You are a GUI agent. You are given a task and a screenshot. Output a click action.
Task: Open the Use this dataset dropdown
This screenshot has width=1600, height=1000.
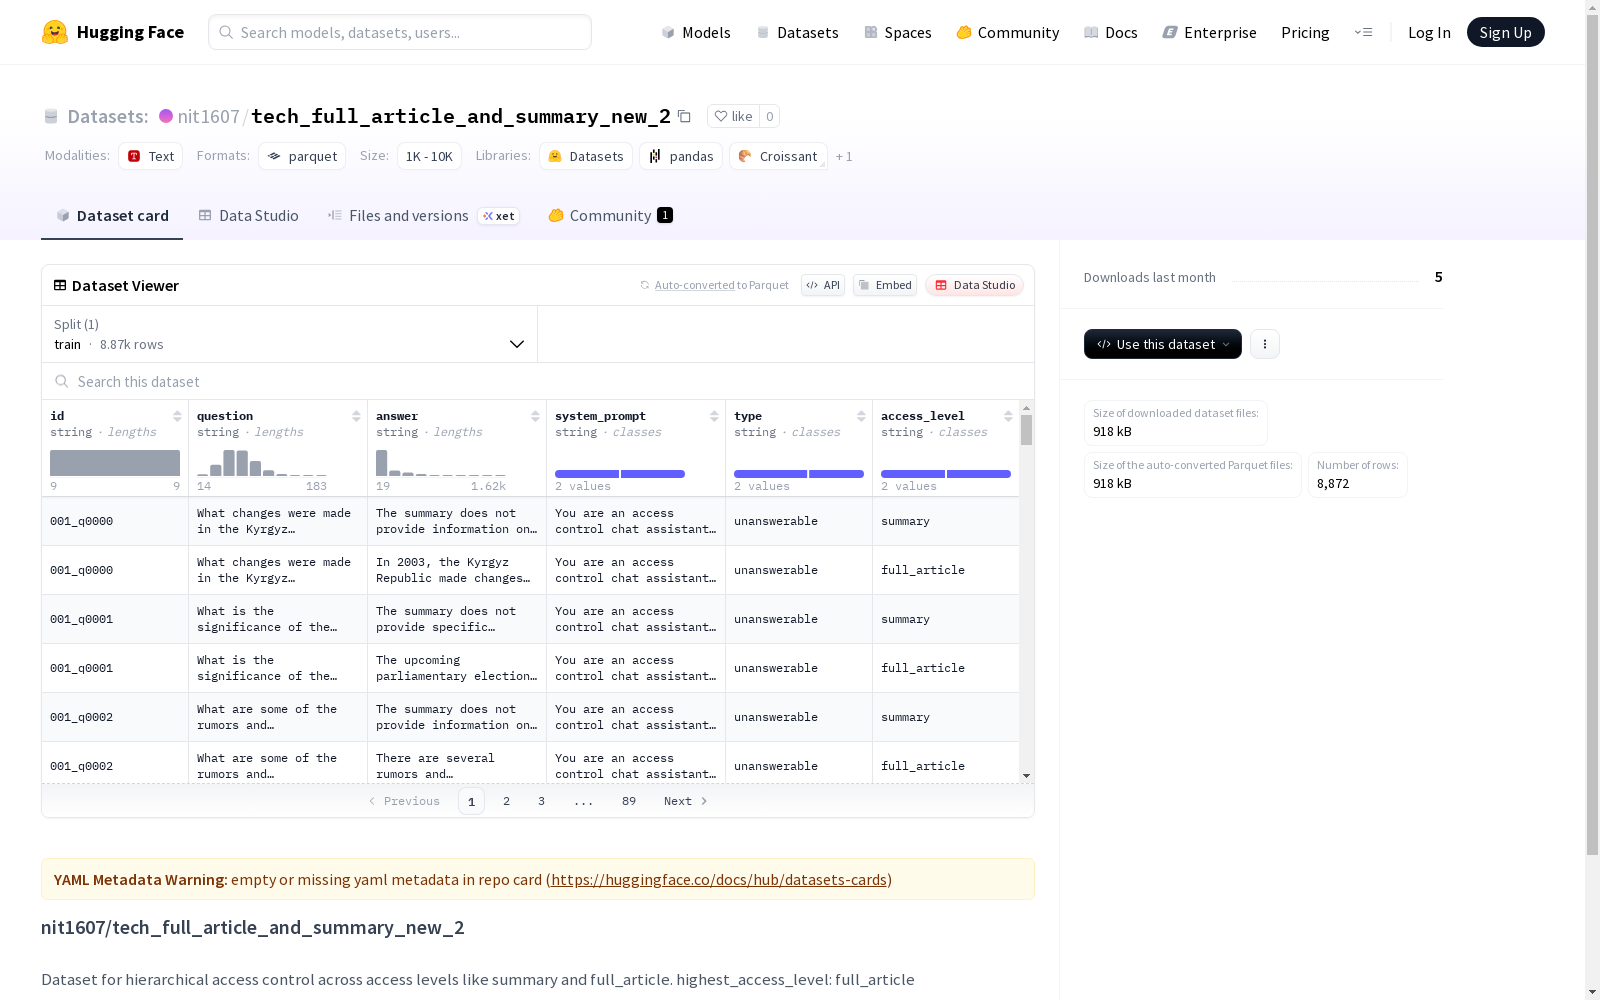coord(1163,344)
